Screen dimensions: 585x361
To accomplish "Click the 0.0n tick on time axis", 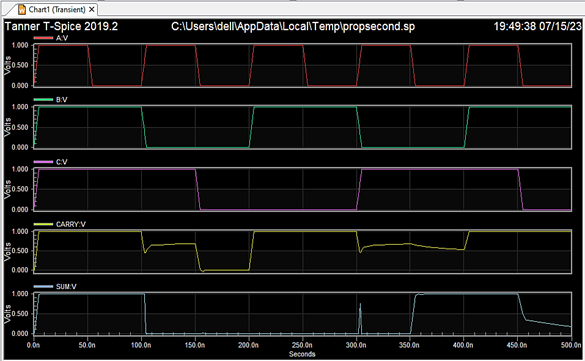I will coord(34,345).
